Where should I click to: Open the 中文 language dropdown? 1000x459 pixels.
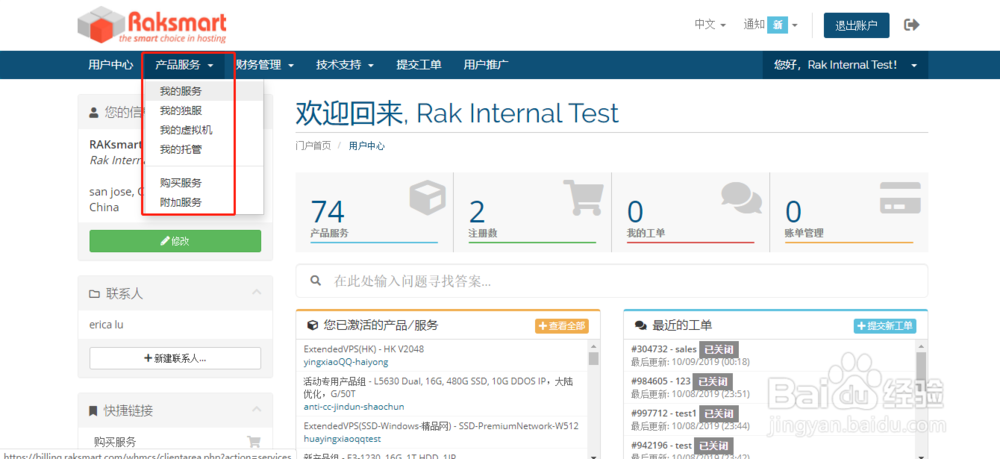710,25
